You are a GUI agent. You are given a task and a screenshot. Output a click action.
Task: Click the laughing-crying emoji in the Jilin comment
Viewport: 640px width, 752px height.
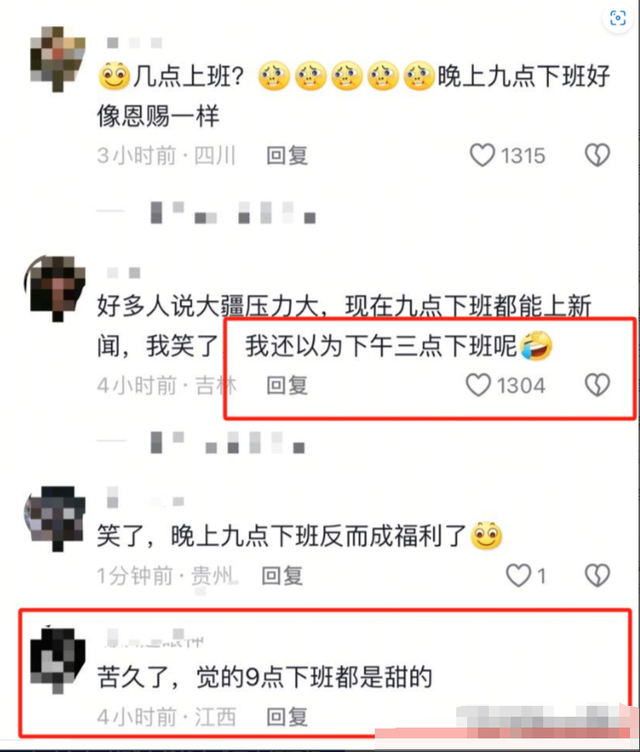click(536, 345)
